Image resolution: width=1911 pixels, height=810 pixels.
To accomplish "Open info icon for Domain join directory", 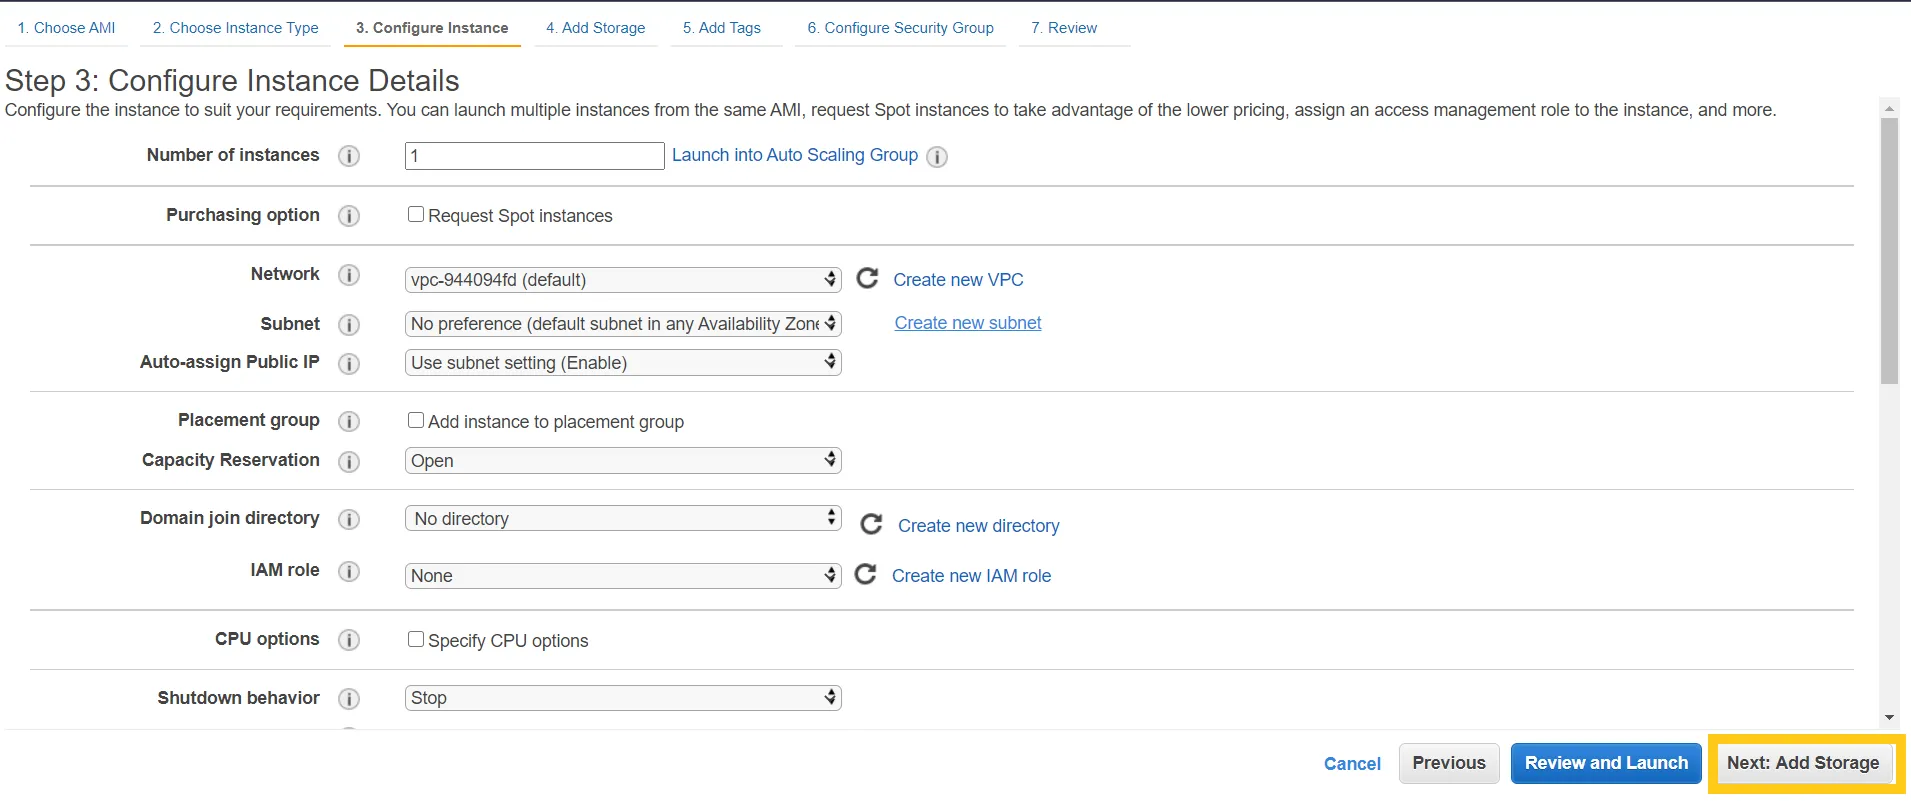I will click(x=349, y=519).
